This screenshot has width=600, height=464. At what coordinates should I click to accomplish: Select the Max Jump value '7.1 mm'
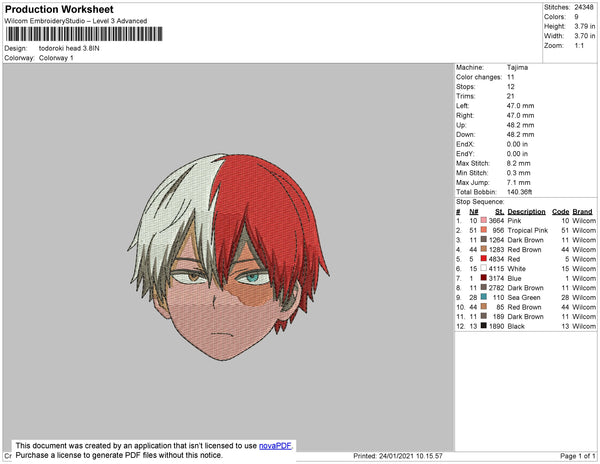(x=518, y=182)
